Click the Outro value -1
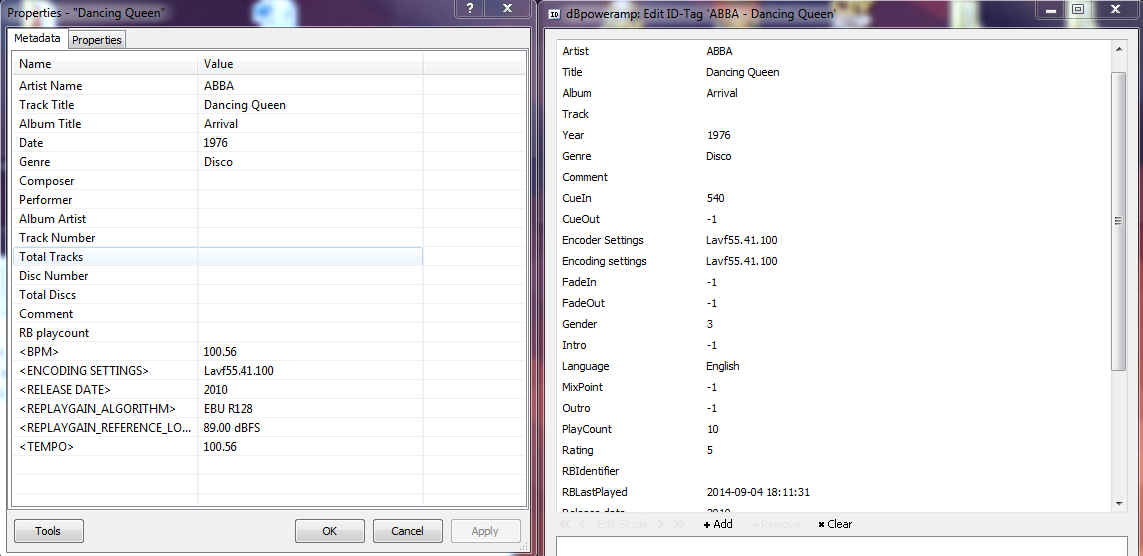This screenshot has height=556, width=1143. [712, 408]
